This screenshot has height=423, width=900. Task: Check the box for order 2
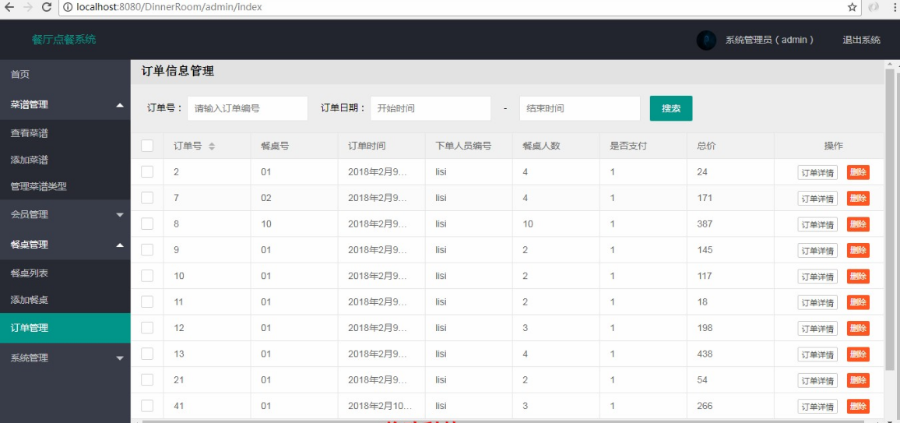148,172
